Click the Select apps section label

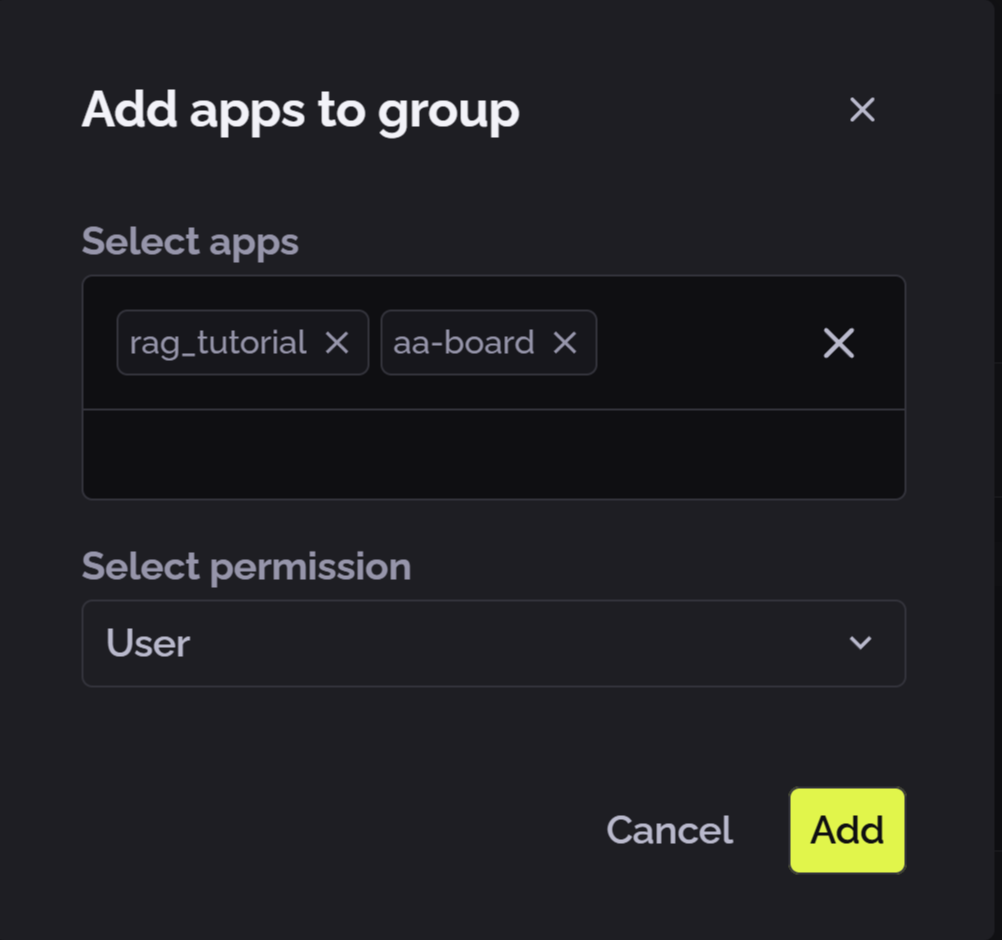[x=190, y=241]
